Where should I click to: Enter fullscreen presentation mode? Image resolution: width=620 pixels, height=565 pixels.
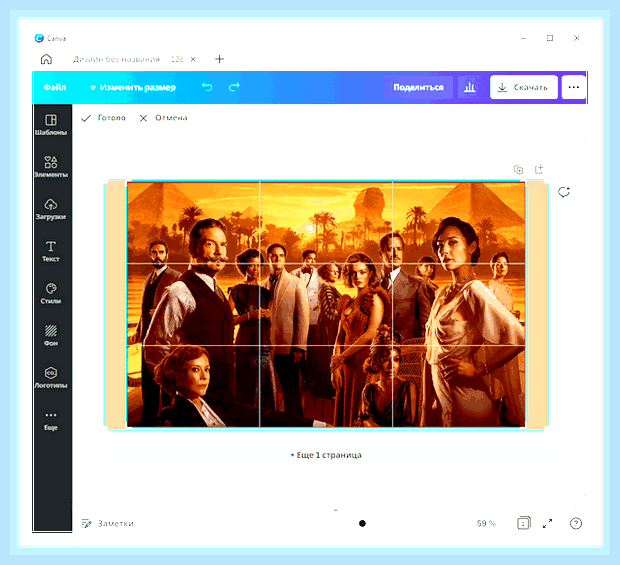tap(548, 523)
